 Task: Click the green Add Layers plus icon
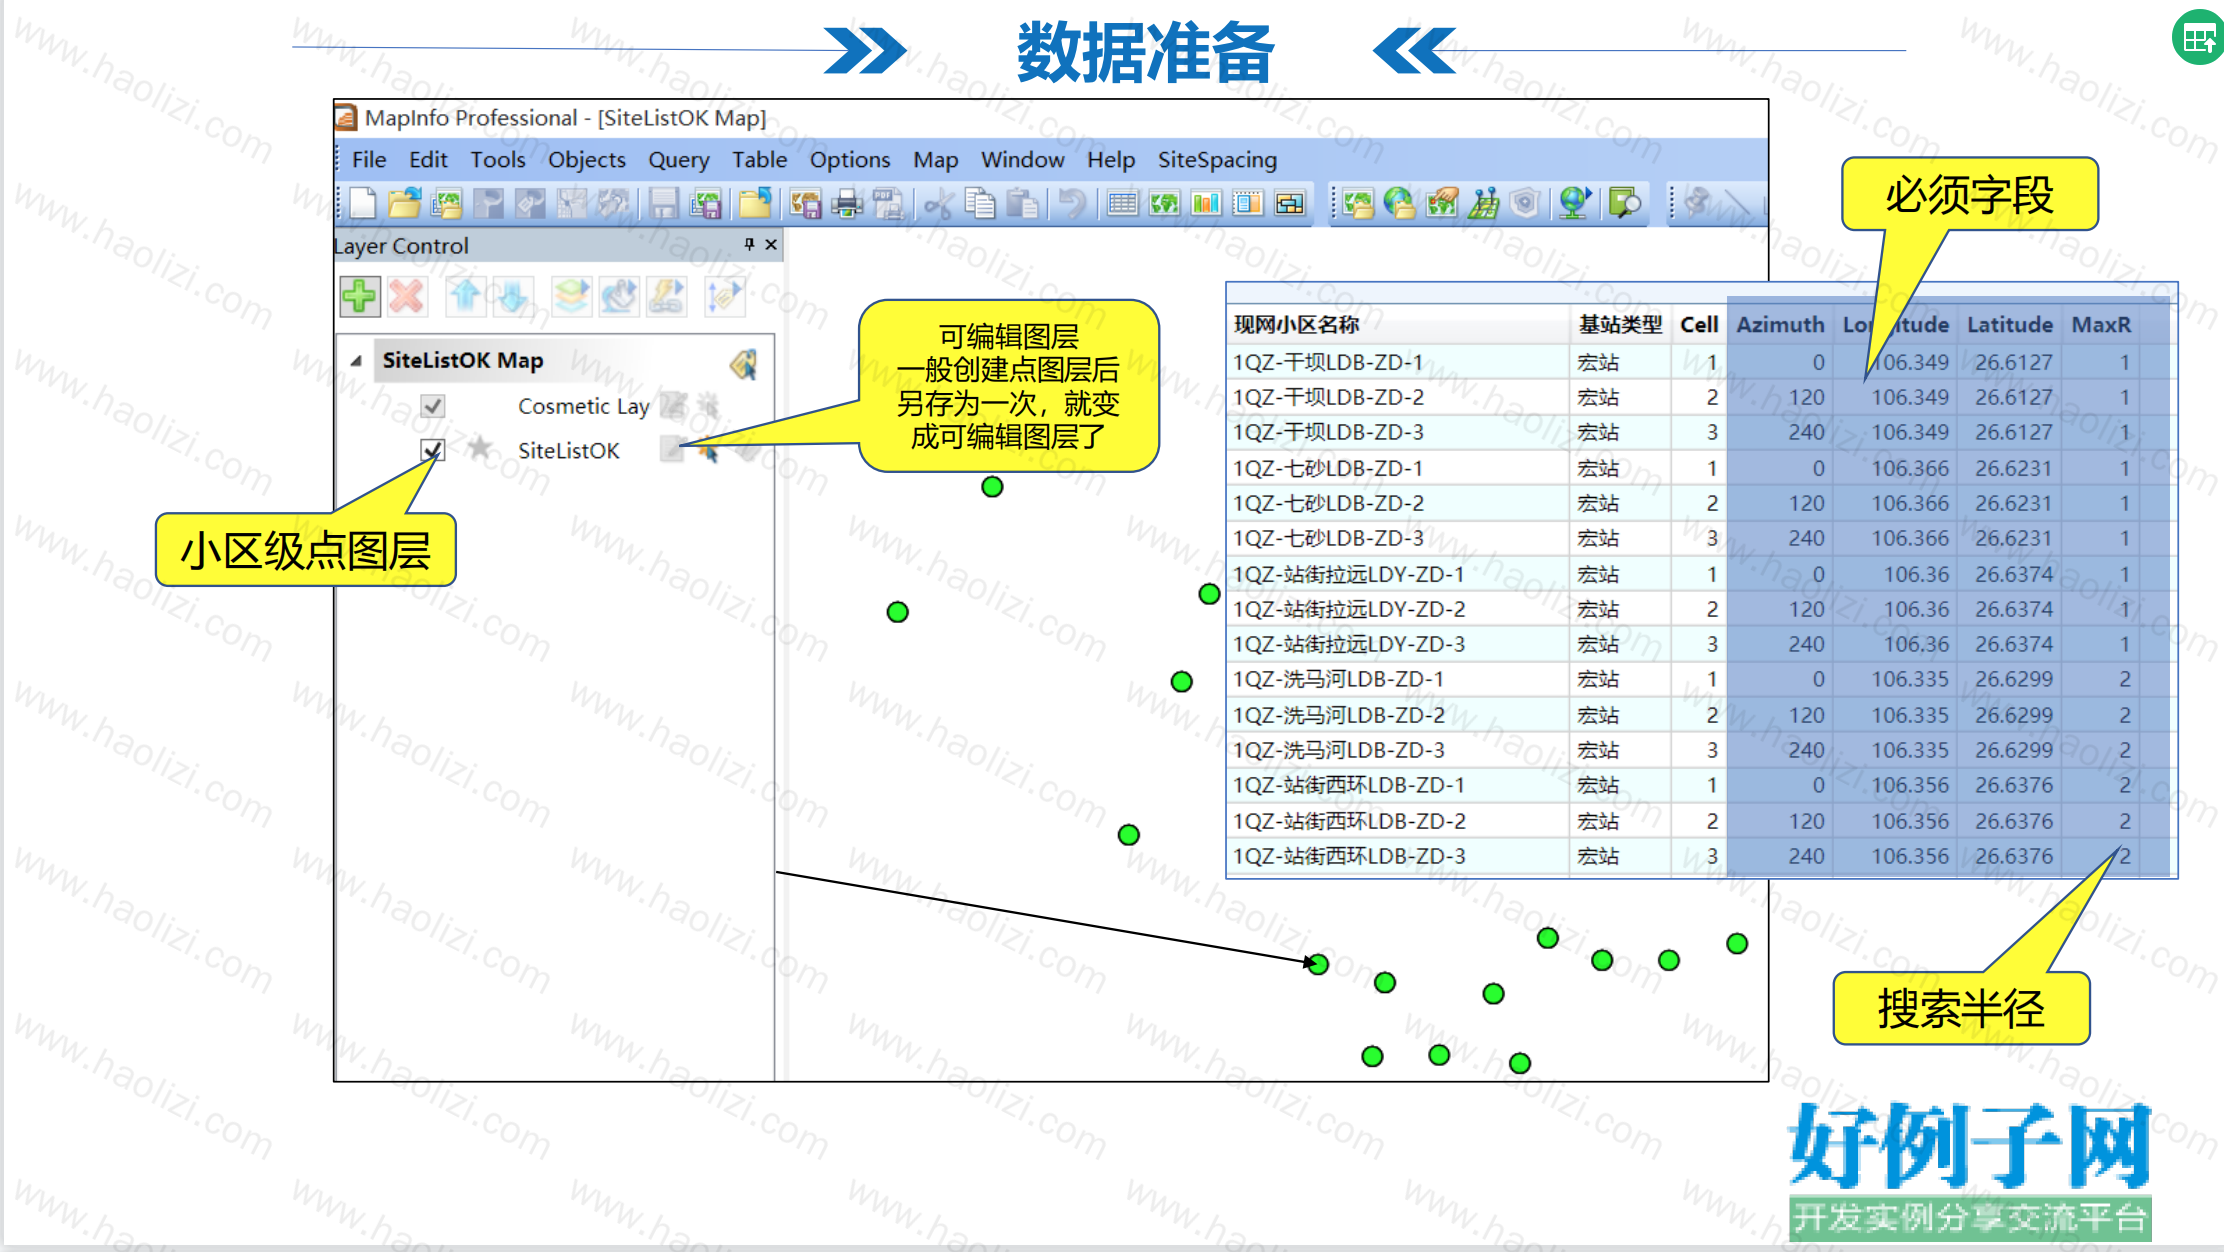(x=359, y=297)
